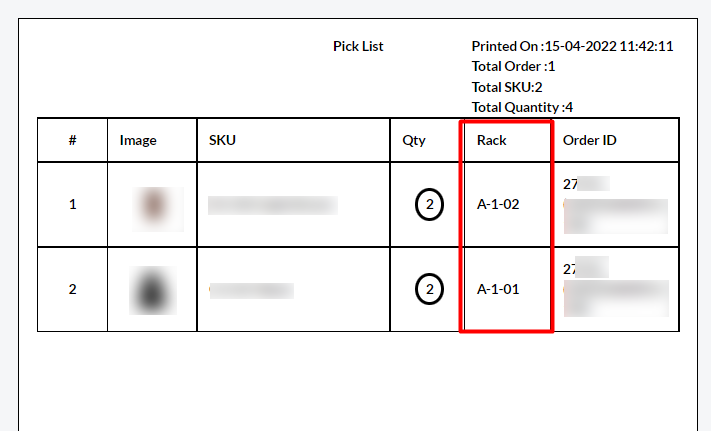Click the SKU column header
711x431 pixels.
point(222,140)
